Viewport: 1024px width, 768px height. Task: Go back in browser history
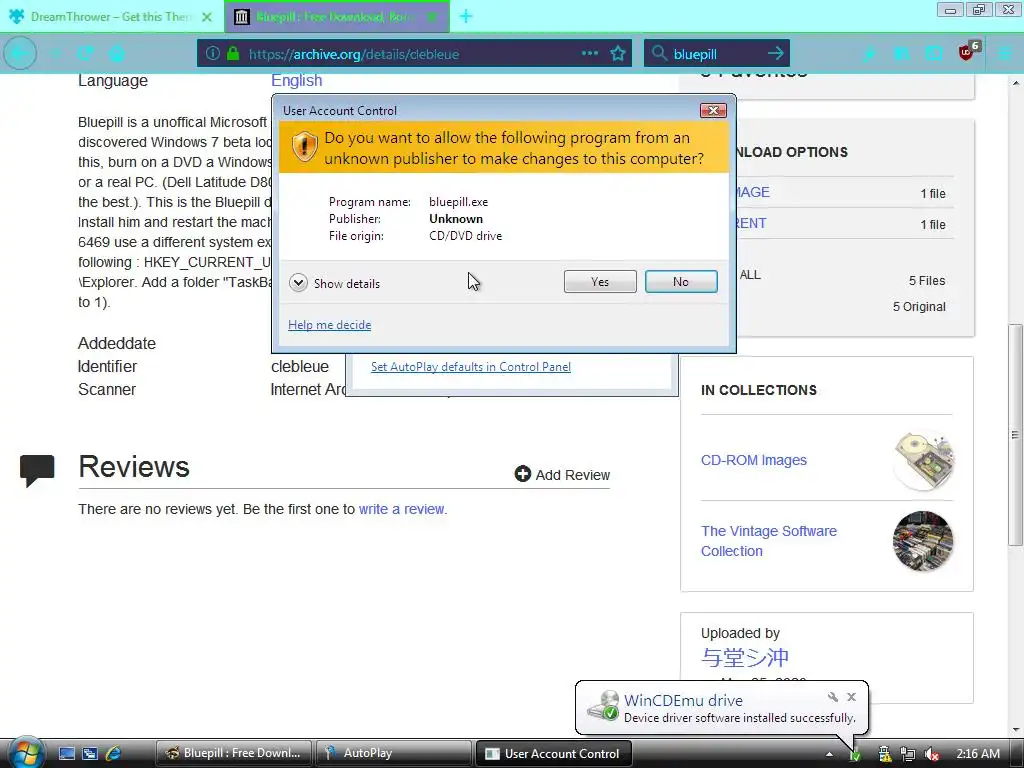coord(20,54)
